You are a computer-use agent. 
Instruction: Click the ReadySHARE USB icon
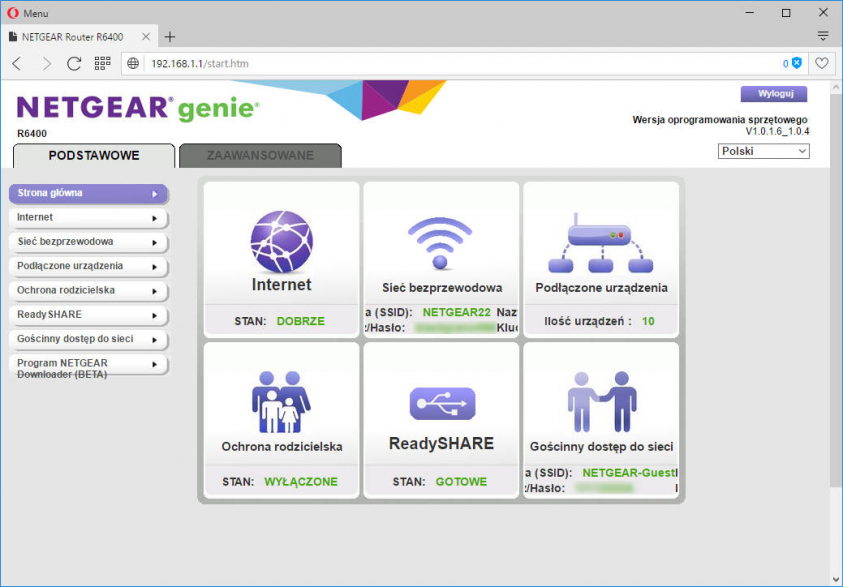[x=441, y=402]
